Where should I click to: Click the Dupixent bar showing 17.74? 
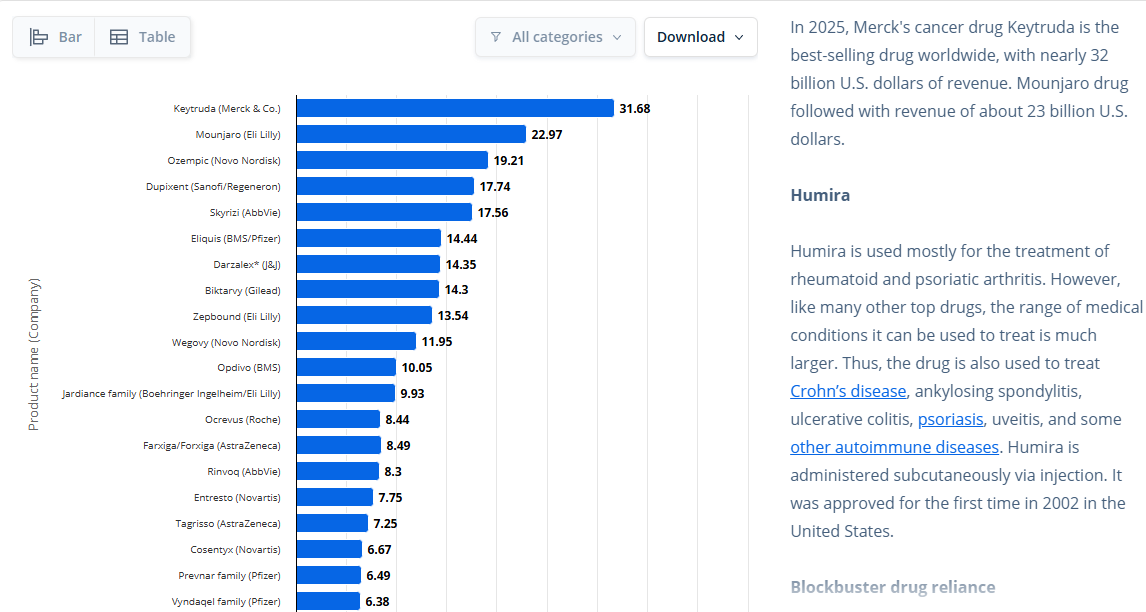(x=385, y=186)
